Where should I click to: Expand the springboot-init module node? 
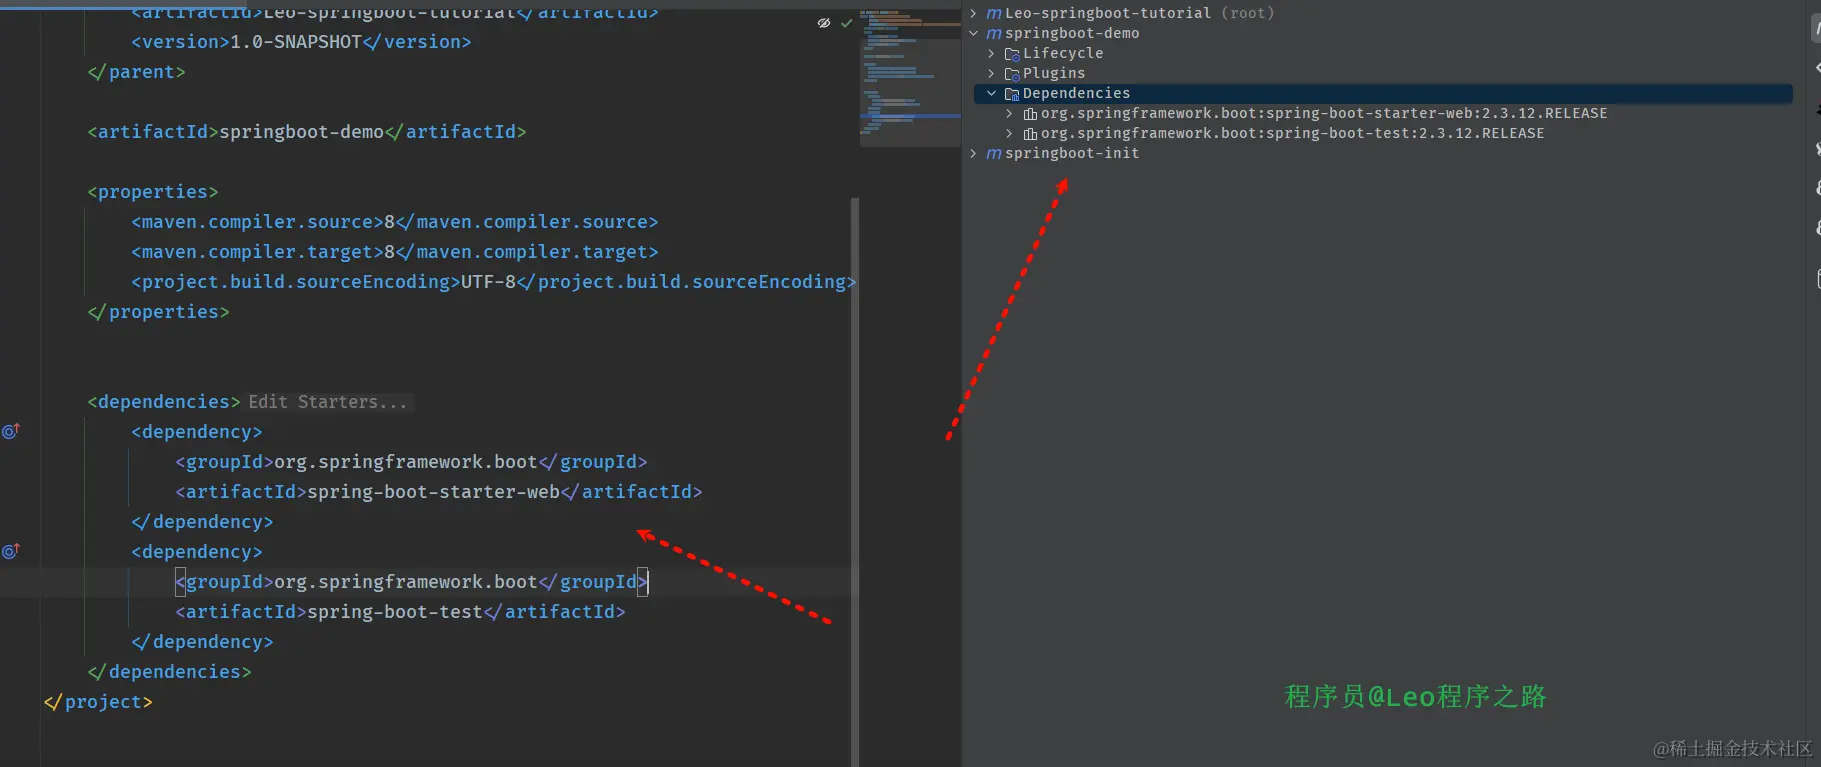click(973, 153)
